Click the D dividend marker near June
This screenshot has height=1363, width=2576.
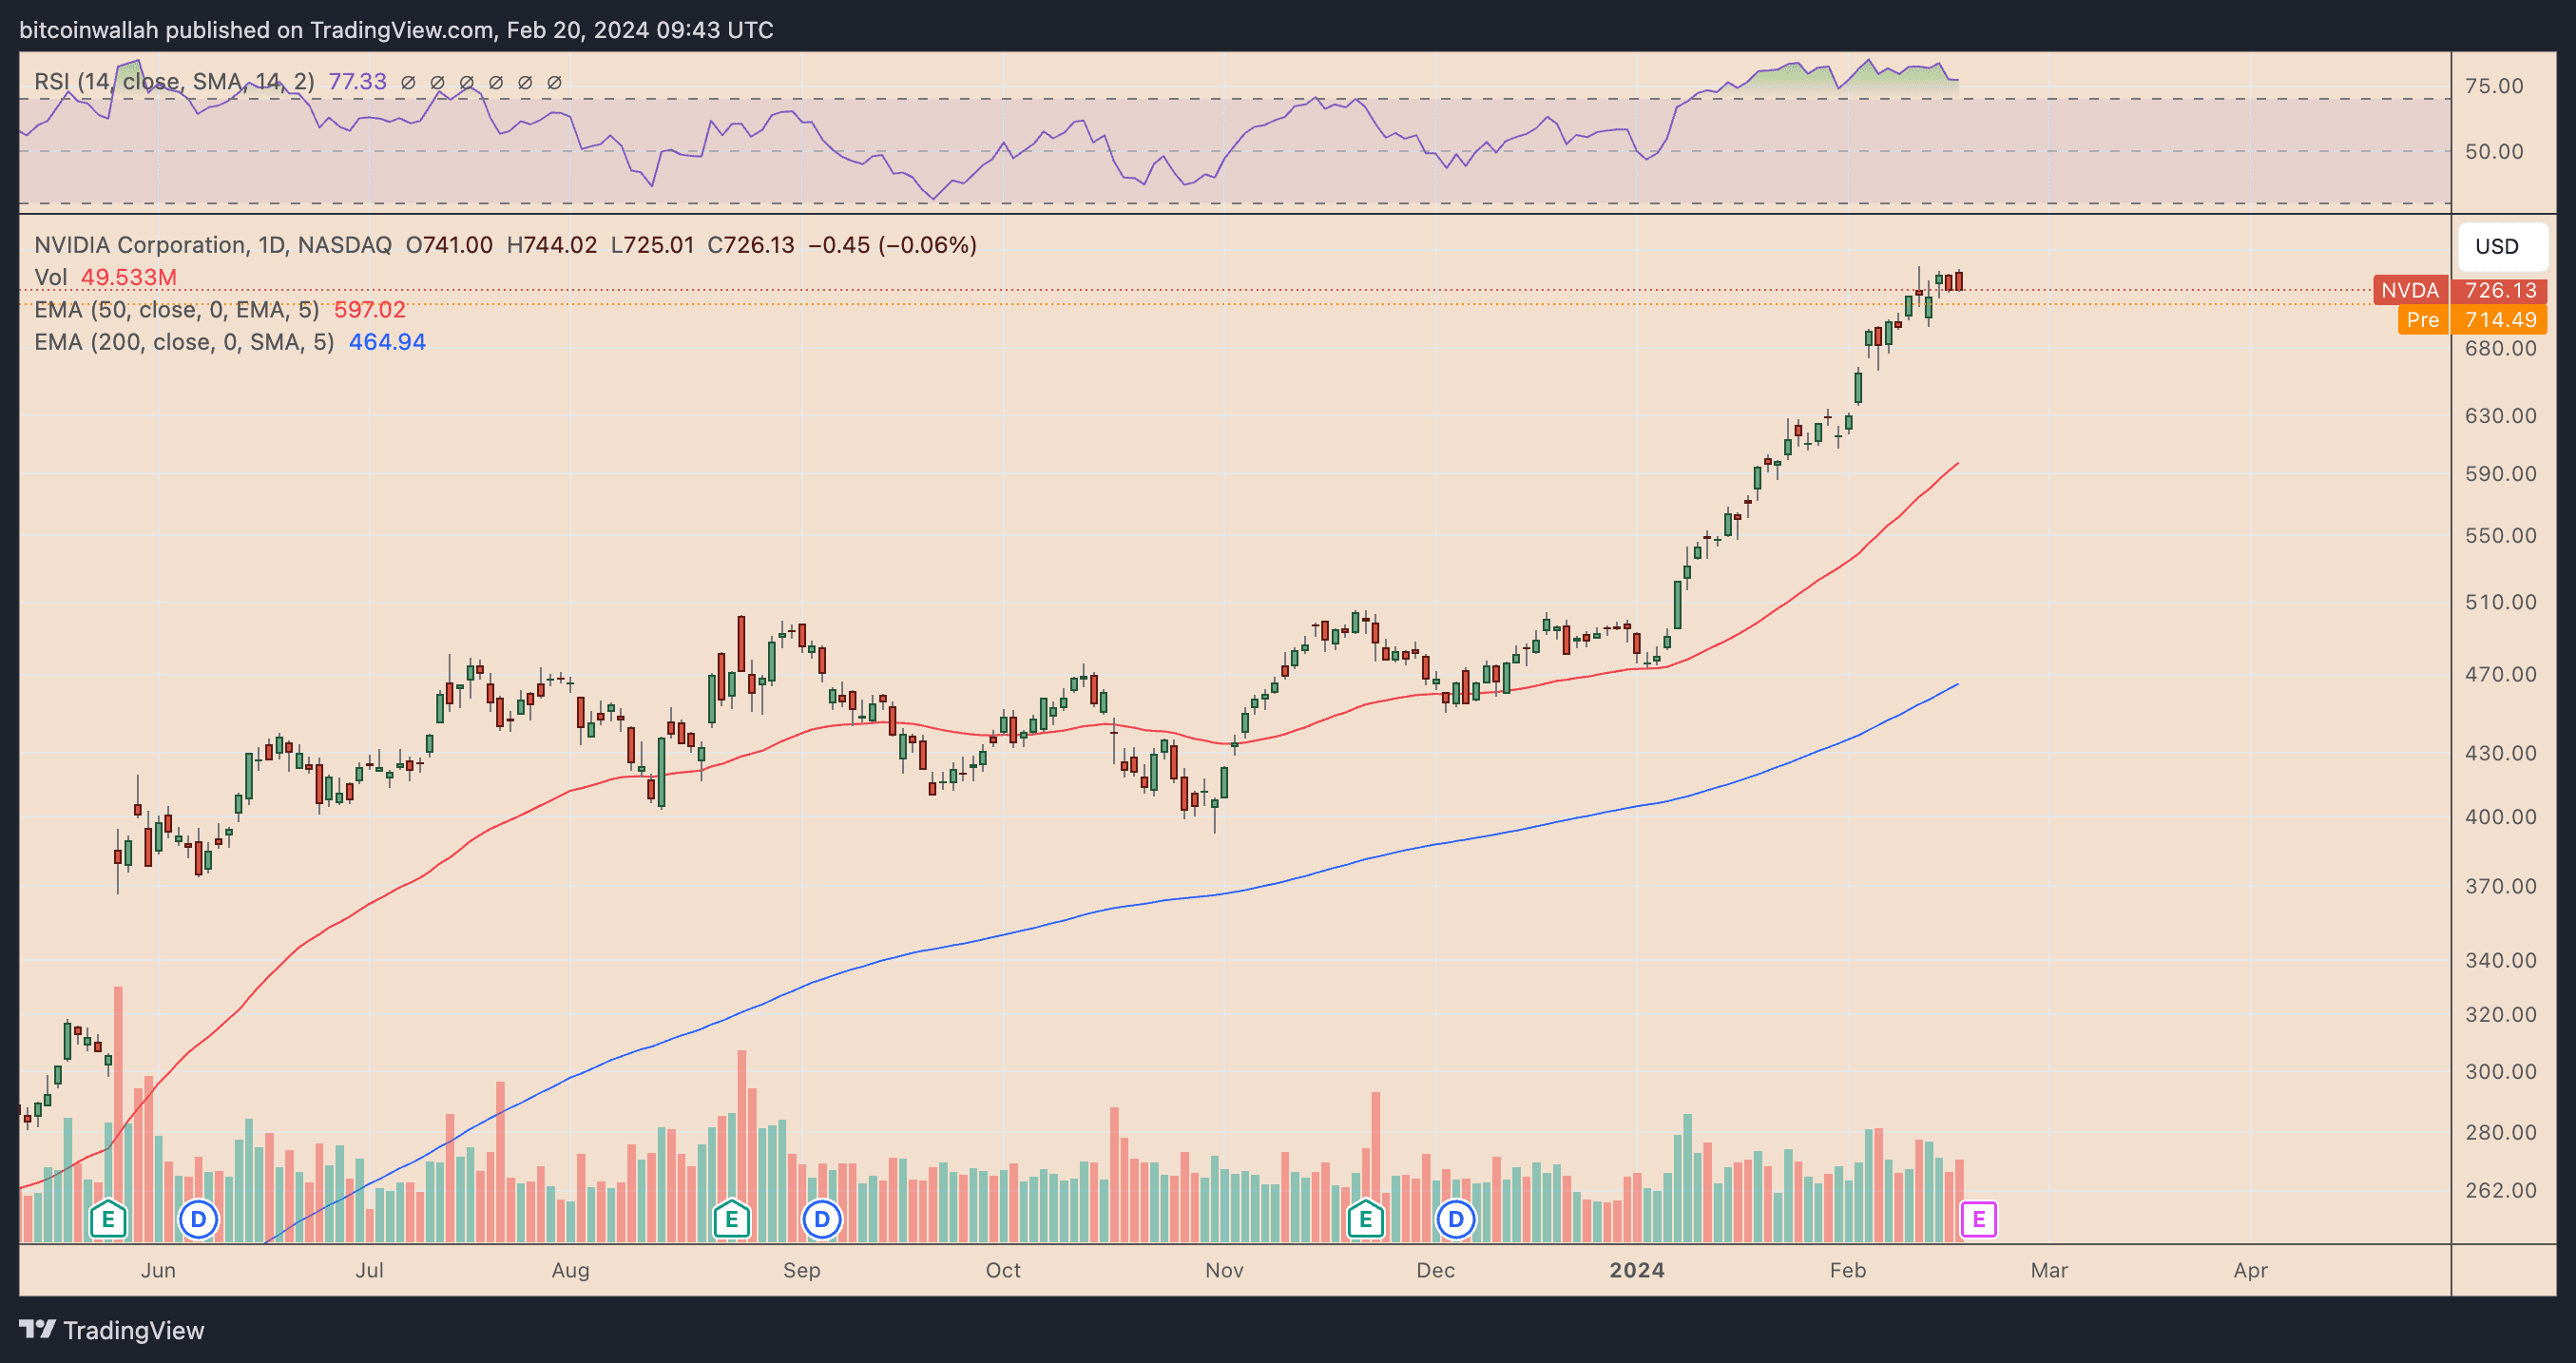[x=198, y=1219]
